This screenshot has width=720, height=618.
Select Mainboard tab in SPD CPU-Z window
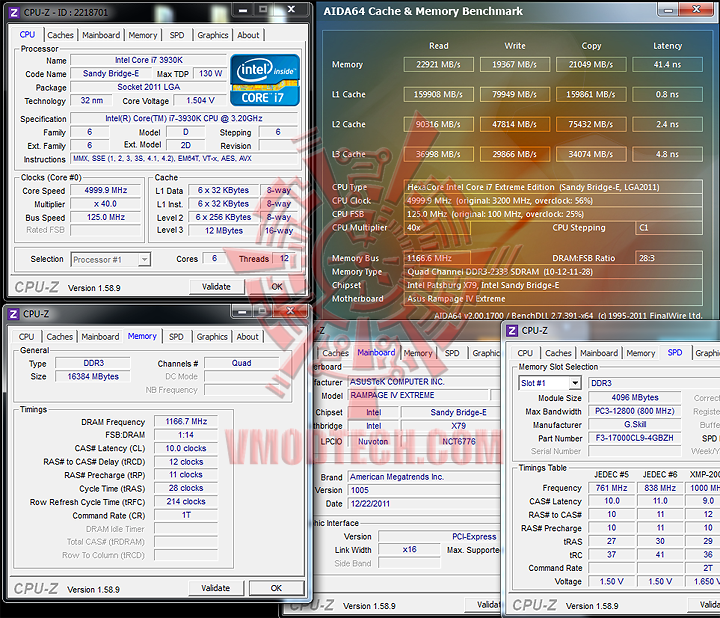pyautogui.click(x=599, y=353)
